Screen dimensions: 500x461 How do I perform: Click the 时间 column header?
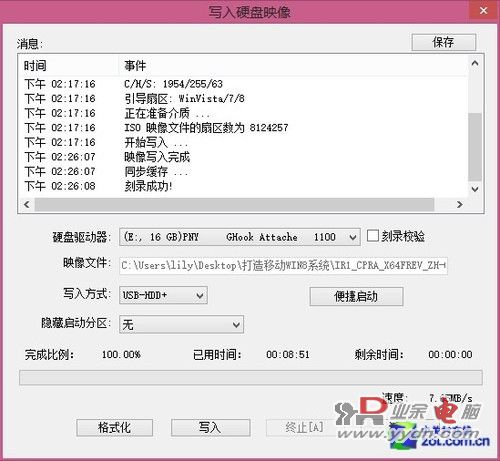tap(68, 66)
